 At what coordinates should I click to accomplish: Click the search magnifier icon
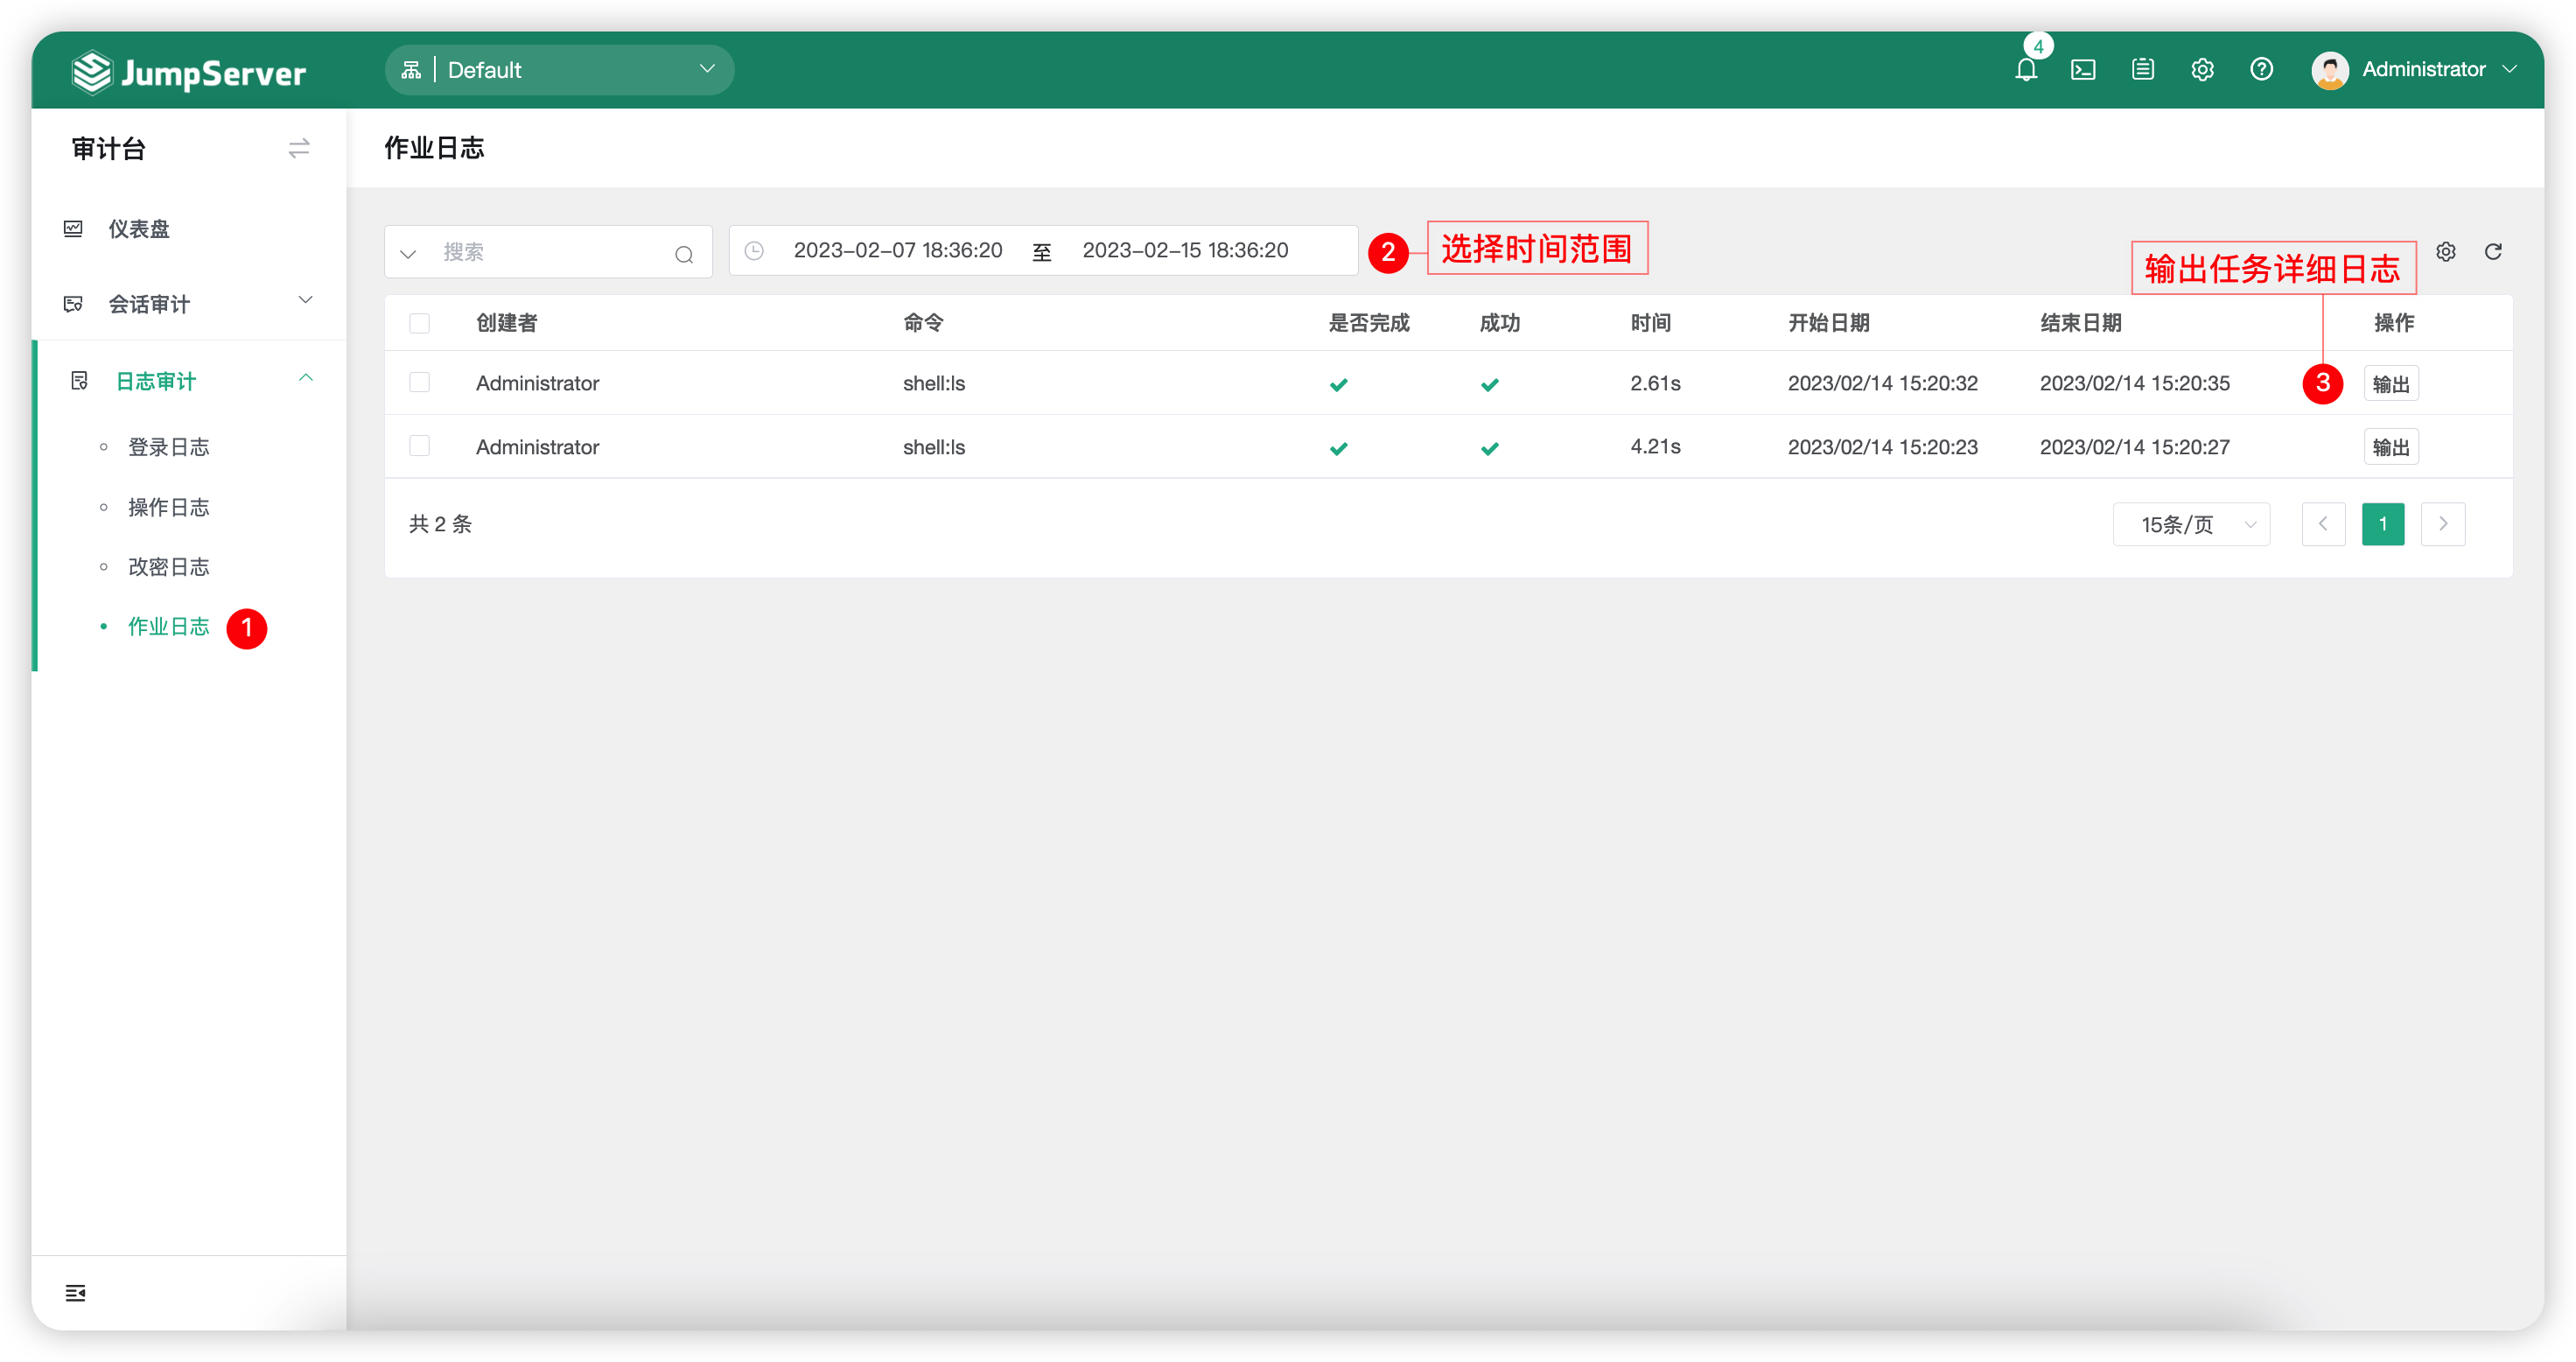pos(684,254)
